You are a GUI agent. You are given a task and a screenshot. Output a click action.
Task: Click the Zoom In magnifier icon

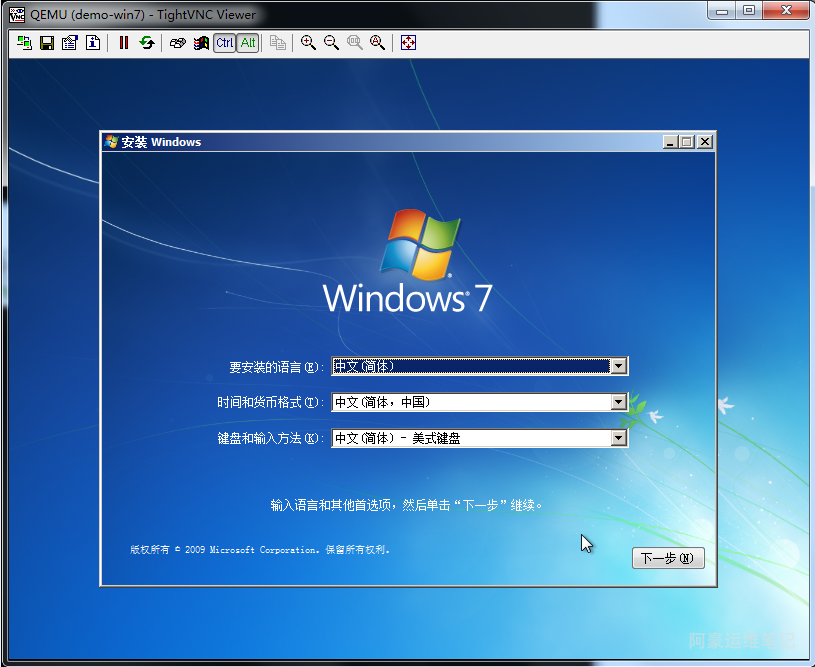(x=308, y=43)
